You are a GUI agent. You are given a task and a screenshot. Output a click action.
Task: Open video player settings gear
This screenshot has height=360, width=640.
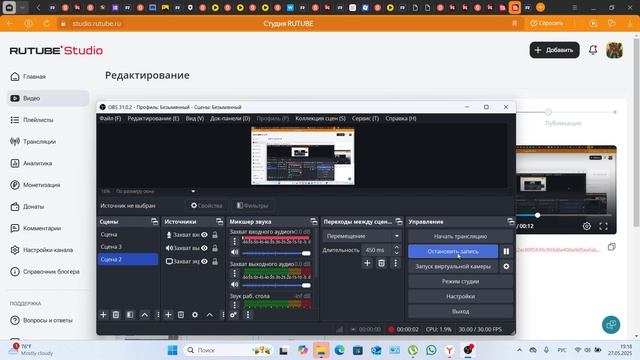coord(587,226)
